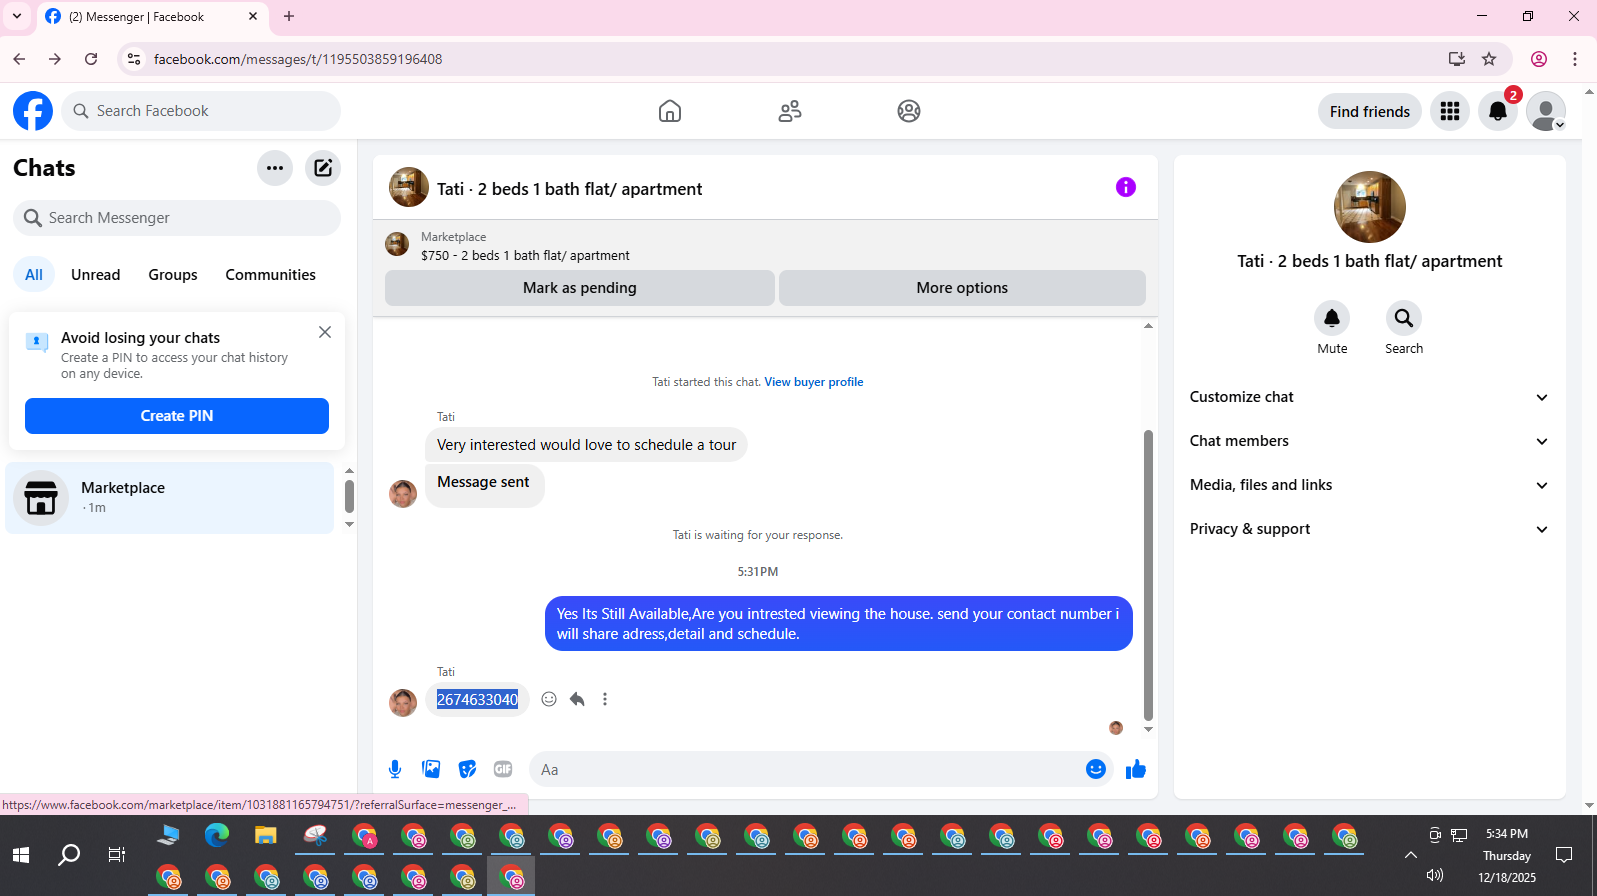Select the Unread chats filter
The width and height of the screenshot is (1597, 896).
pyautogui.click(x=96, y=275)
